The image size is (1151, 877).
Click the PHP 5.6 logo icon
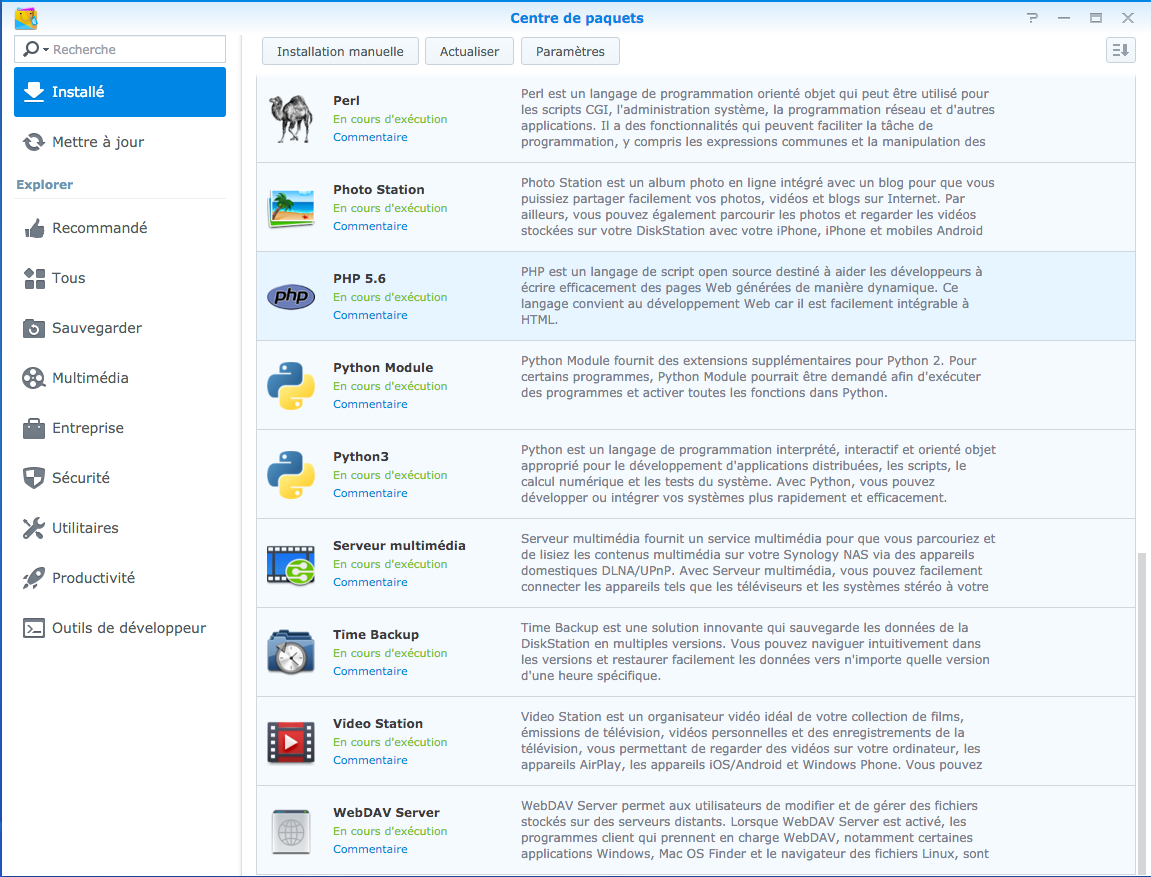point(291,296)
